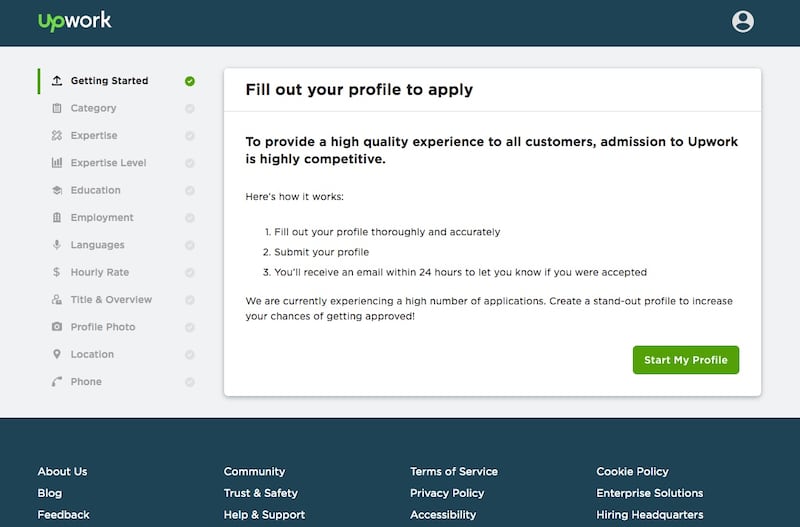Open the Title & Overview step
Image resolution: width=800 pixels, height=527 pixels.
(111, 299)
